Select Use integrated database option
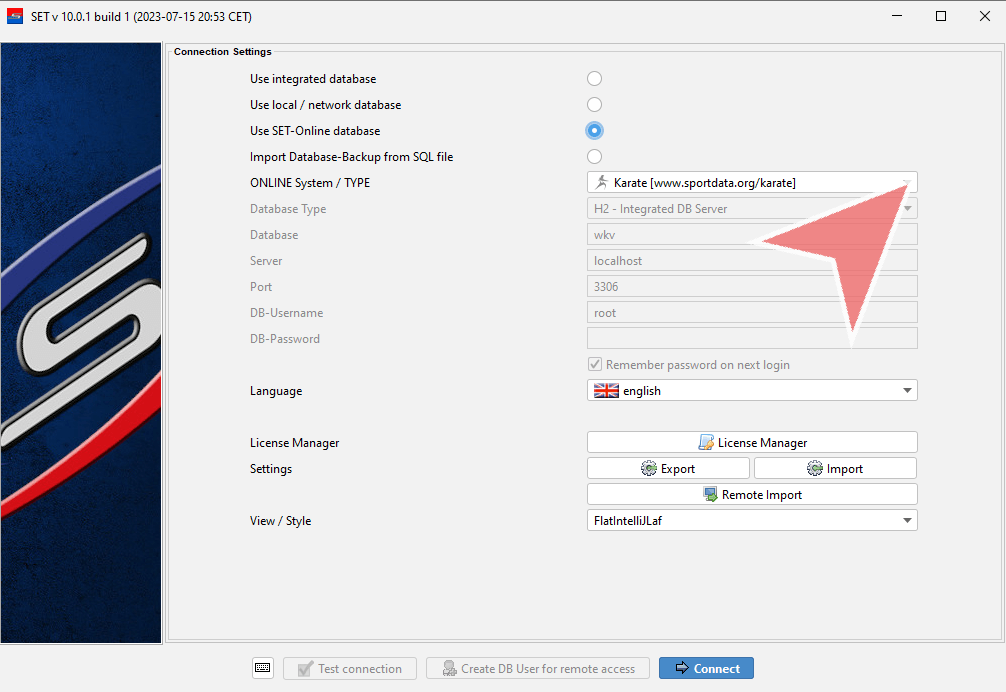This screenshot has height=692, width=1006. pyautogui.click(x=594, y=79)
